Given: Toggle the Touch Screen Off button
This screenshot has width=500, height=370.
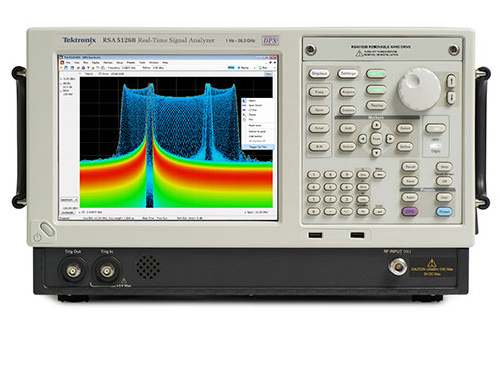Looking at the screenshot, I should [444, 181].
